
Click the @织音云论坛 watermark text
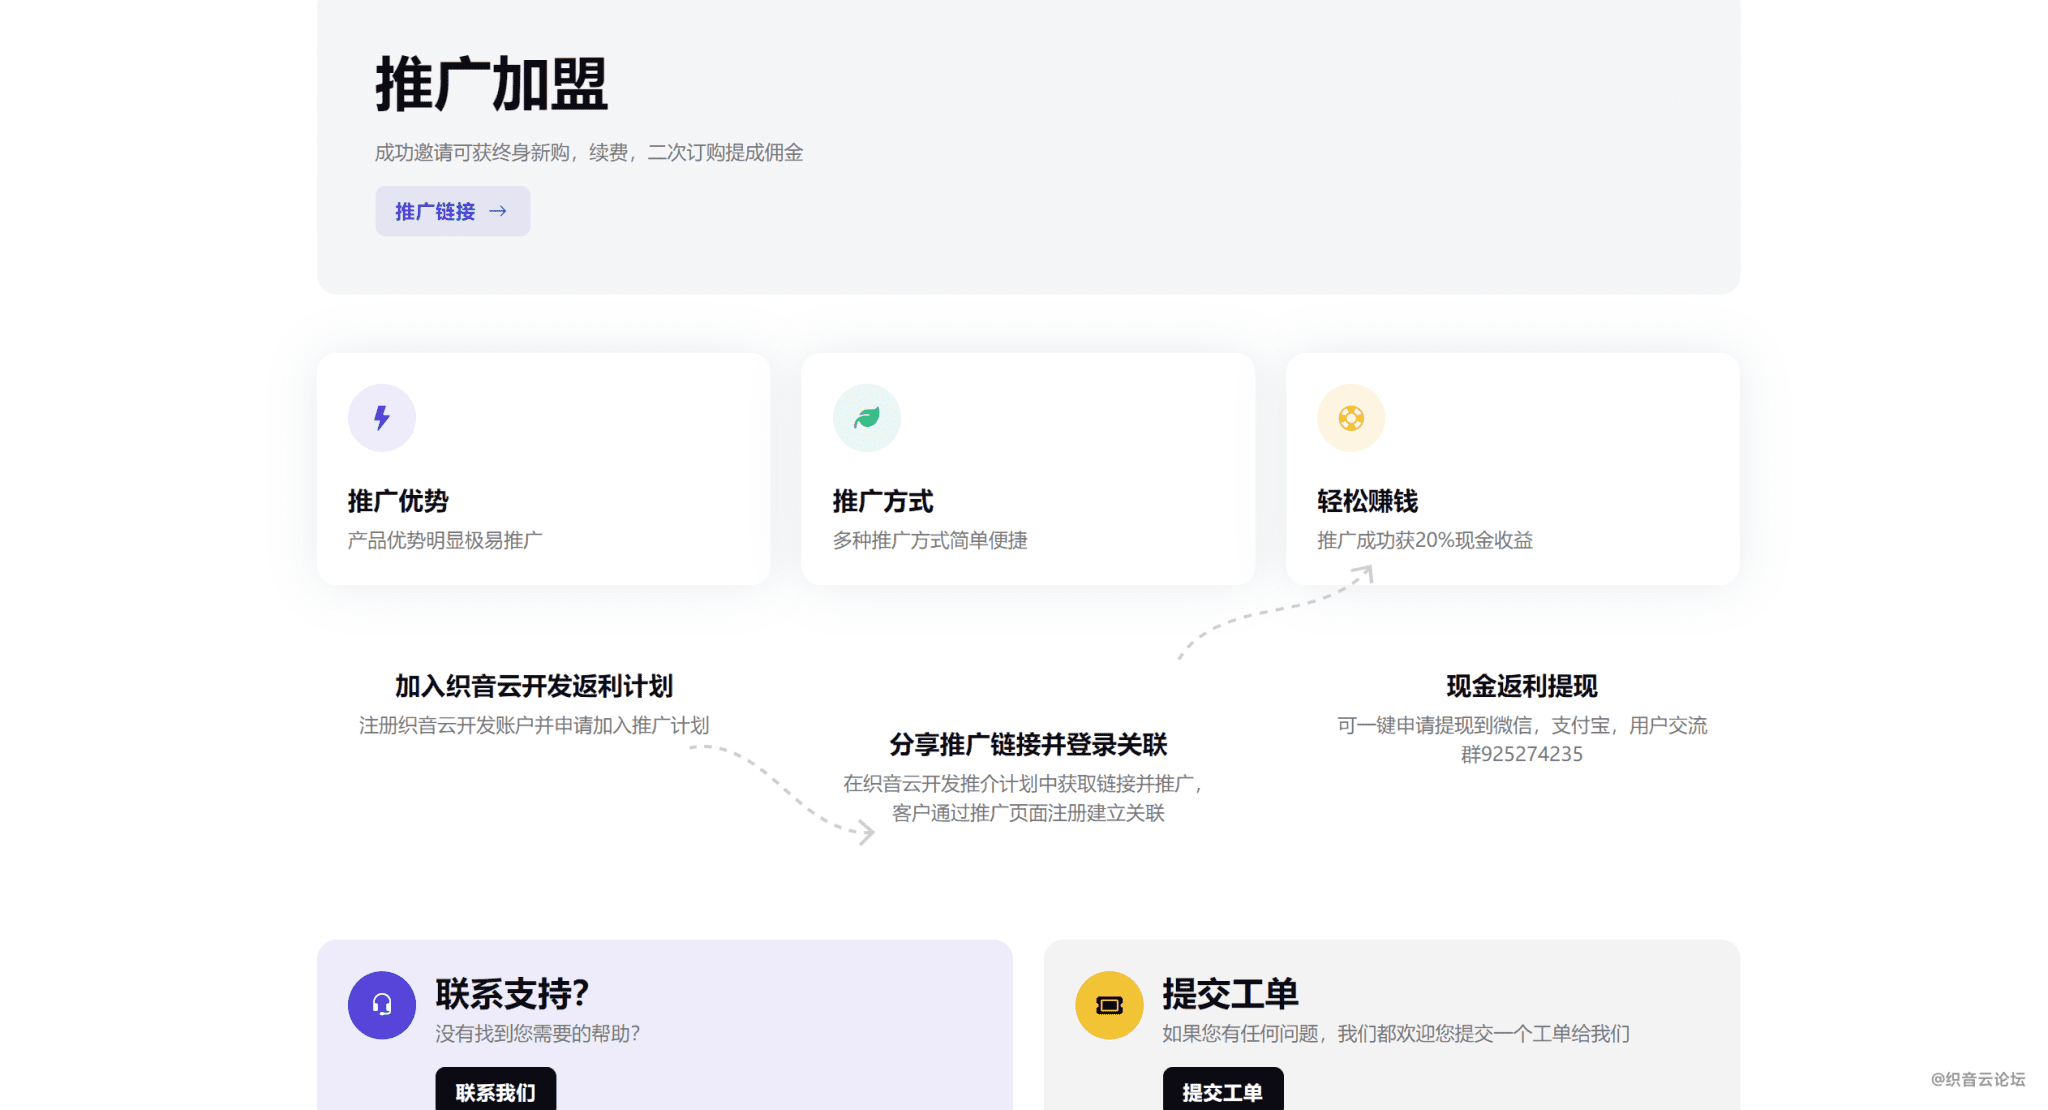pos(1977,1079)
